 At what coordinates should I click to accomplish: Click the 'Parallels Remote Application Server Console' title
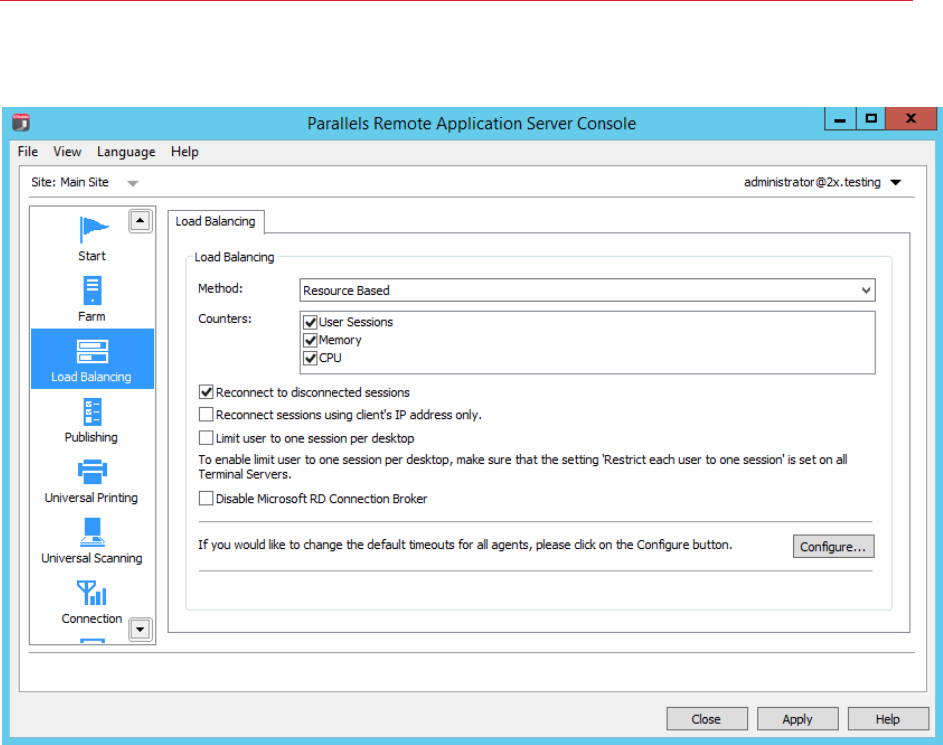point(472,123)
